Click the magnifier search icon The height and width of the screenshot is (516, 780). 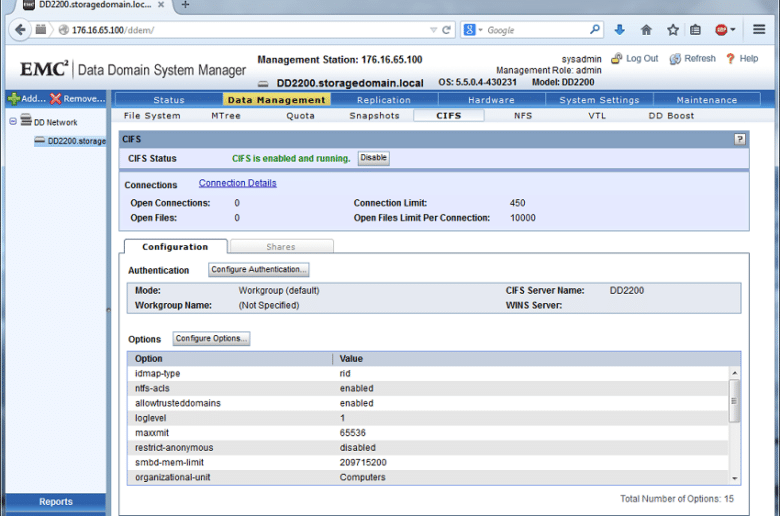[594, 30]
